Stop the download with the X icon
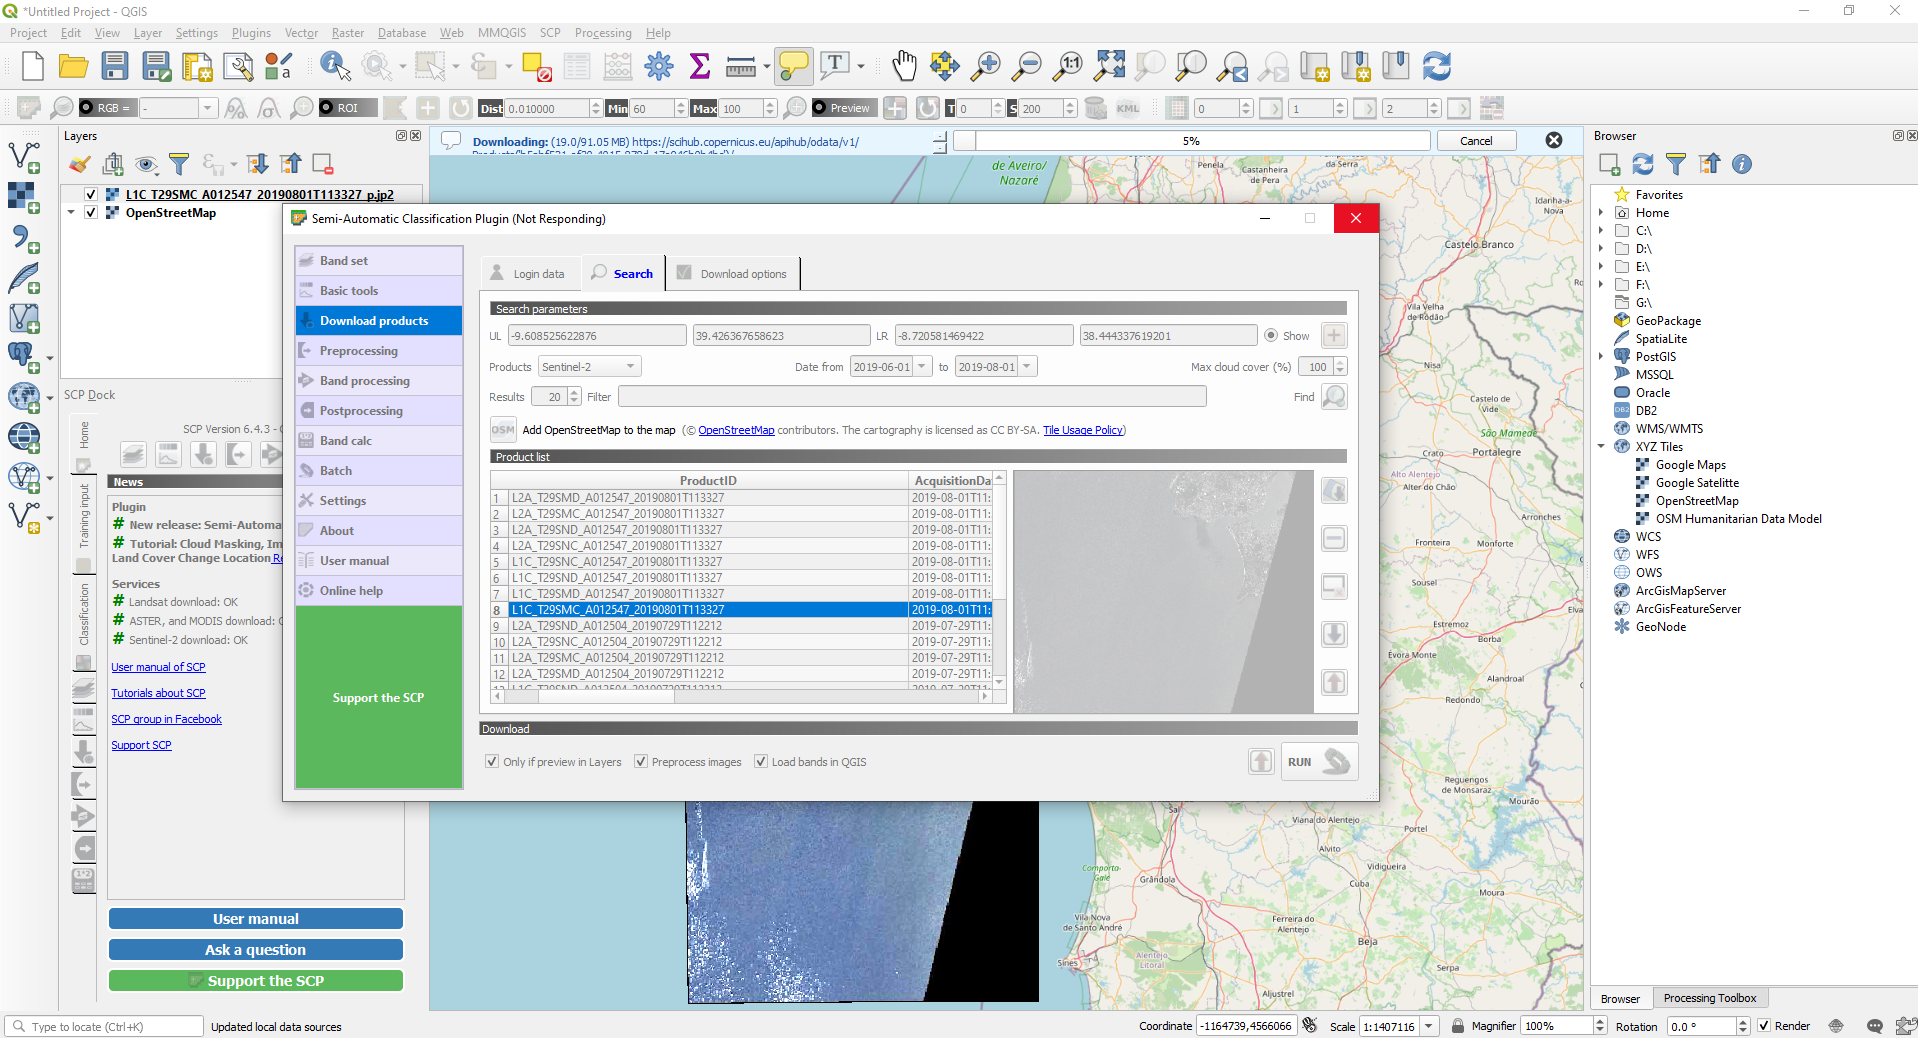 (1554, 140)
